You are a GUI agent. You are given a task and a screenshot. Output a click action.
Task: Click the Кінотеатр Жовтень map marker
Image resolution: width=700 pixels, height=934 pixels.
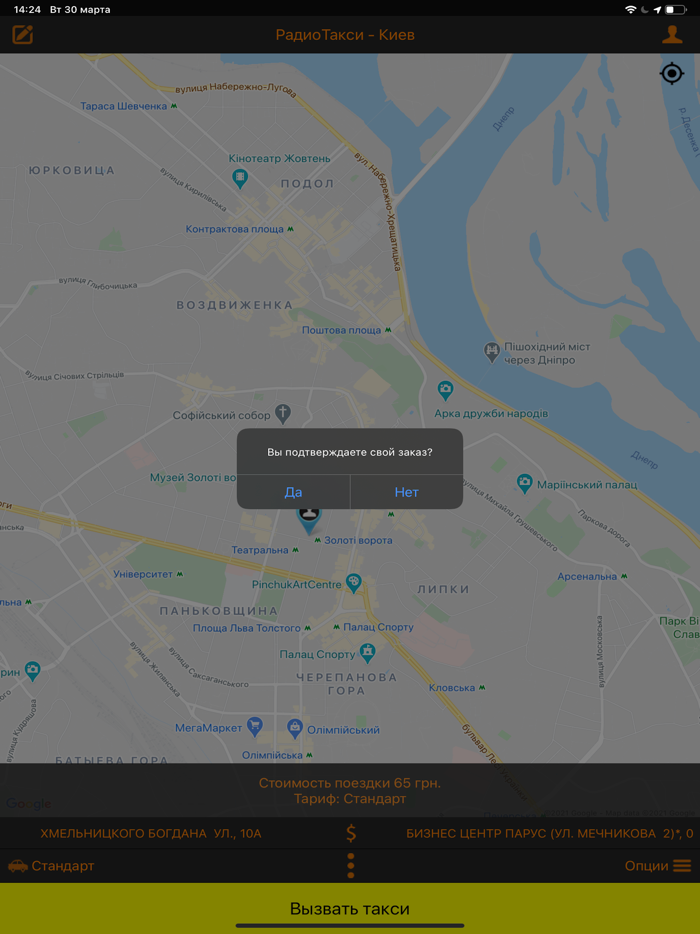(240, 178)
